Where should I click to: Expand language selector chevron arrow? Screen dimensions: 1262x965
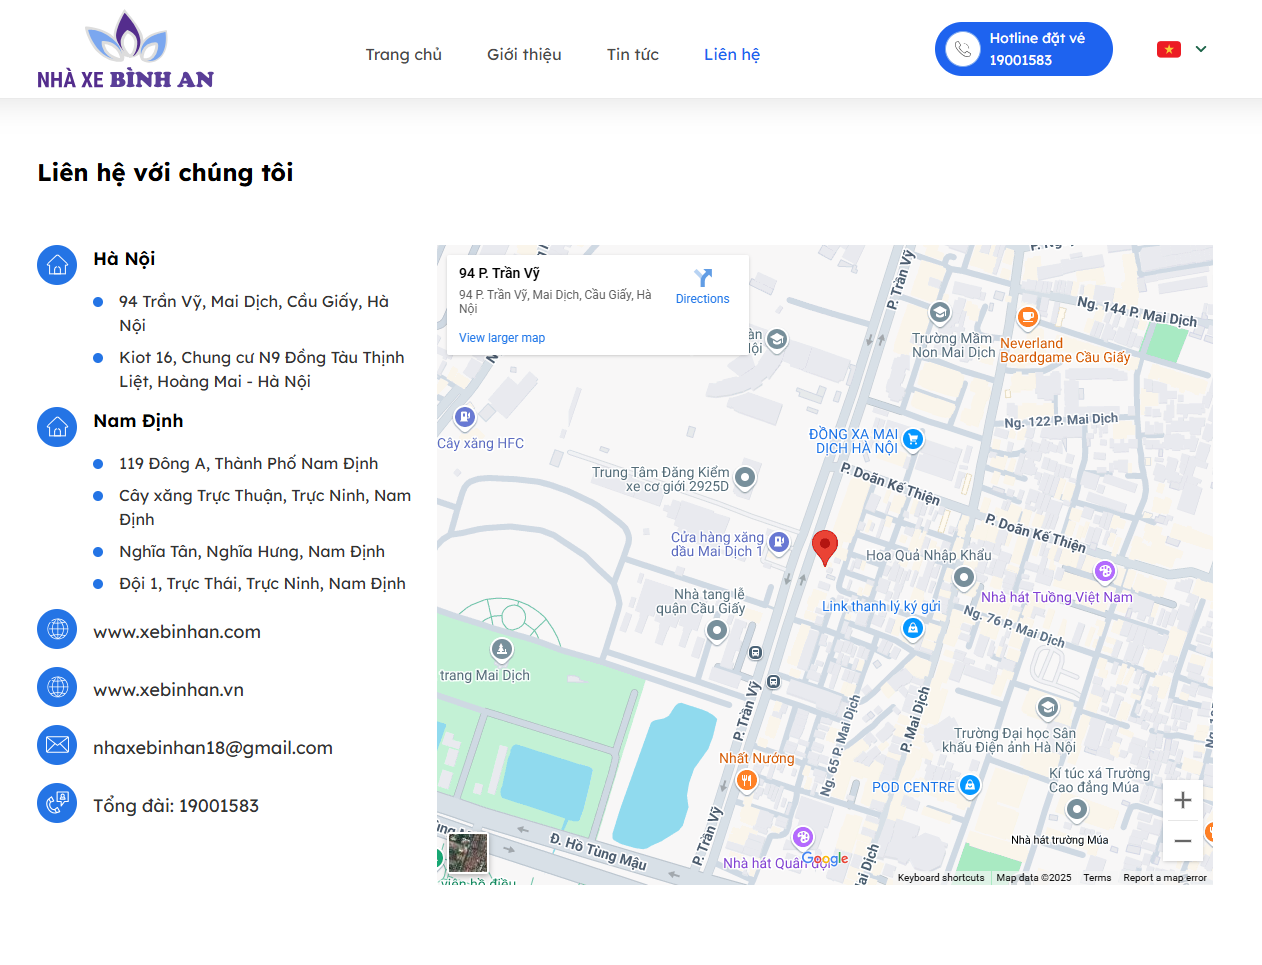pyautogui.click(x=1201, y=49)
